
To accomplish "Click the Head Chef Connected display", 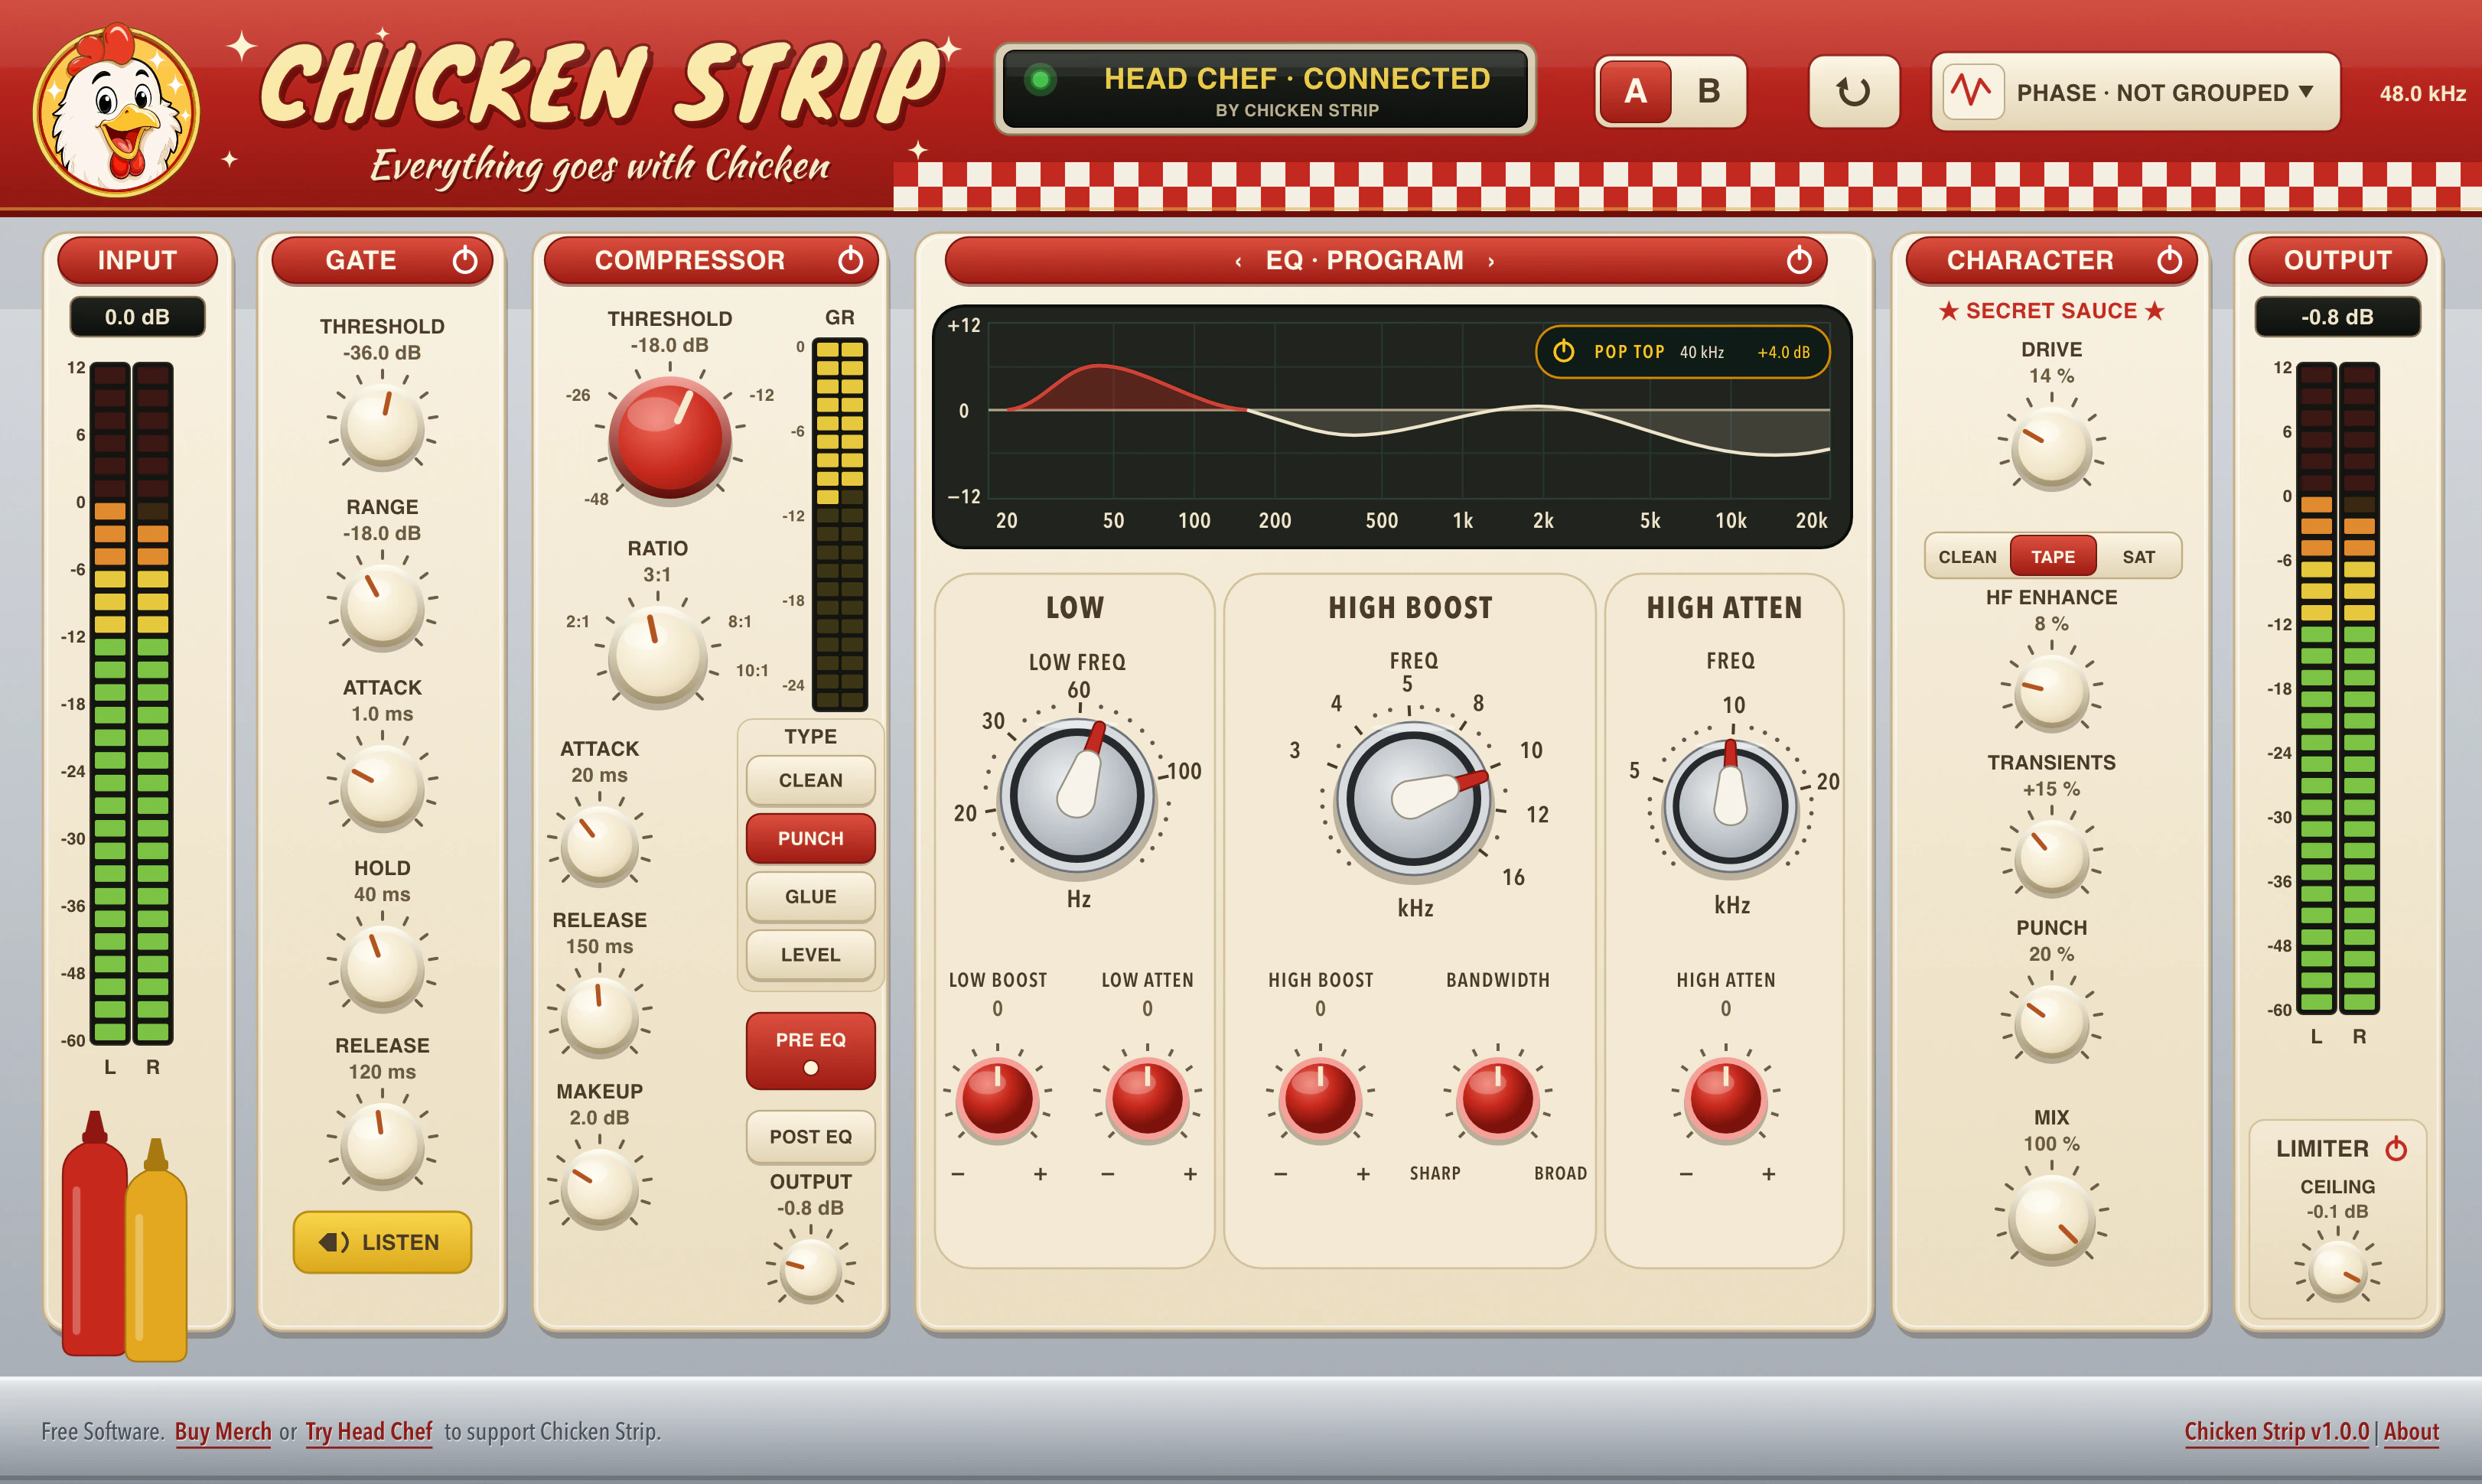I will tap(1265, 90).
